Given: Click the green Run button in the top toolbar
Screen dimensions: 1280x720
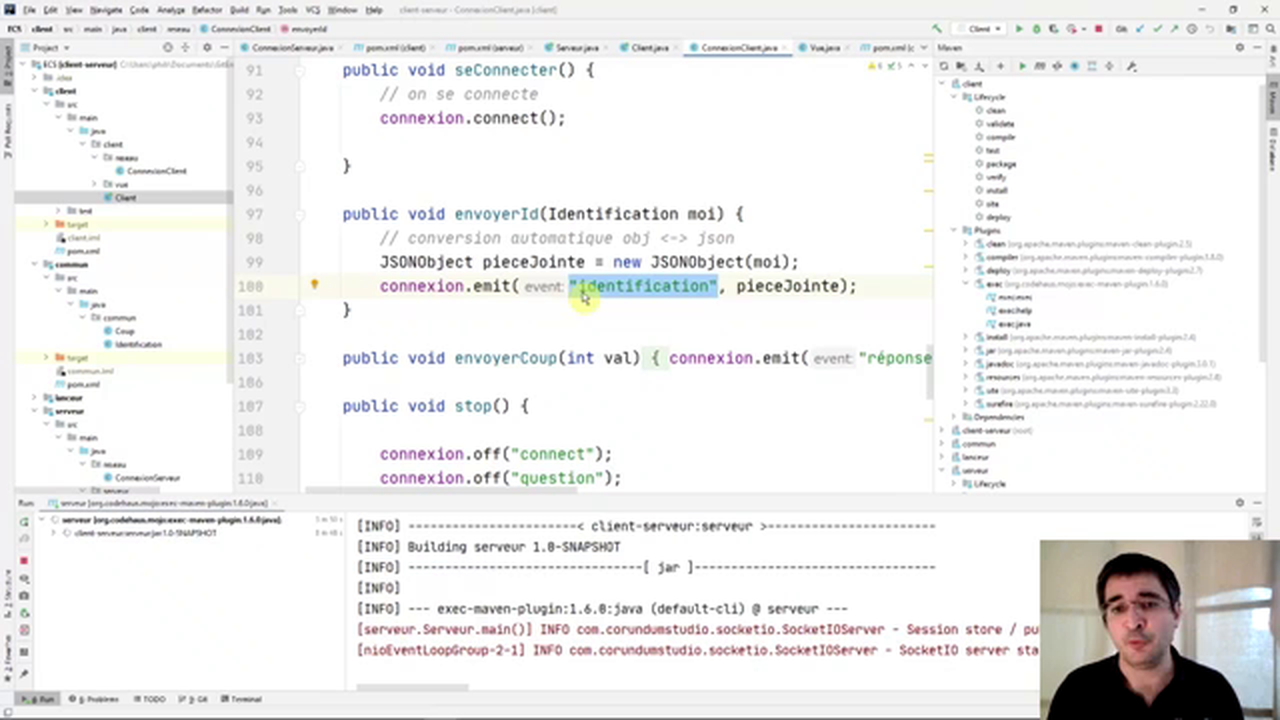Looking at the screenshot, I should pyautogui.click(x=1019, y=29).
